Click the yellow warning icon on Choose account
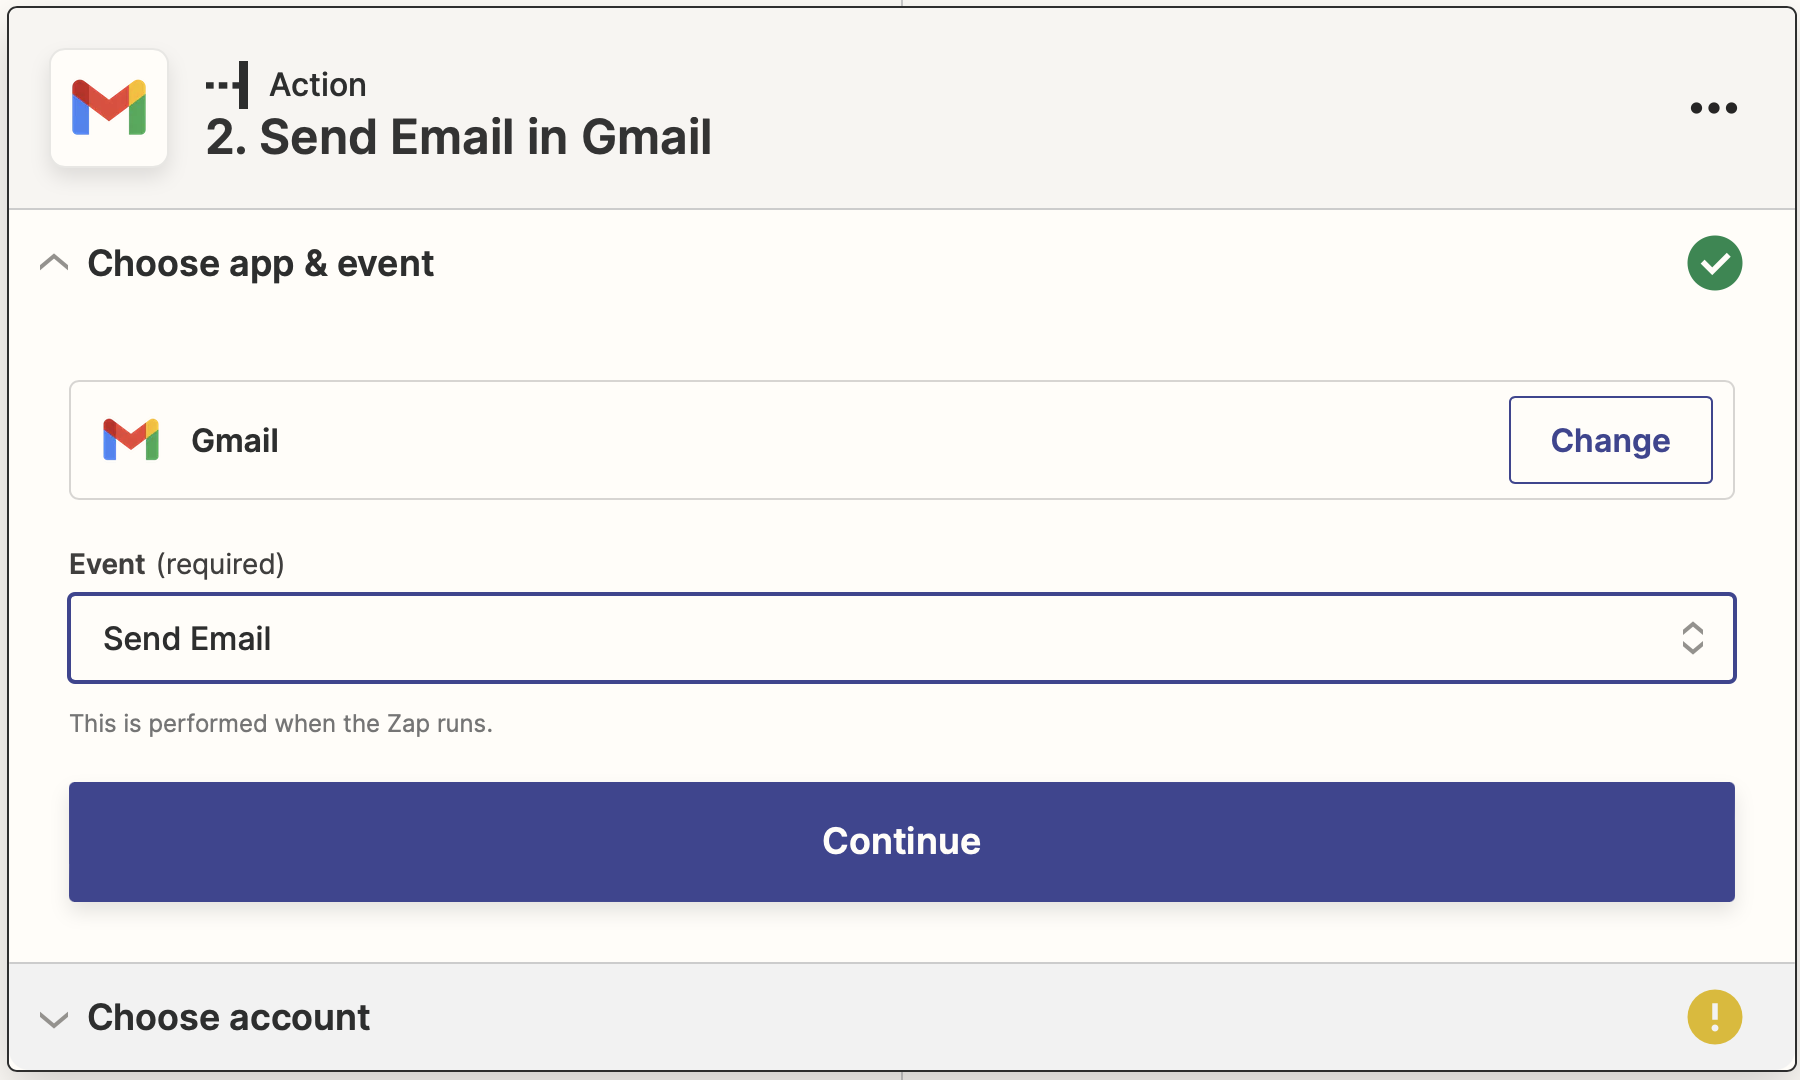Screen dimensions: 1800x1080 (1714, 1017)
